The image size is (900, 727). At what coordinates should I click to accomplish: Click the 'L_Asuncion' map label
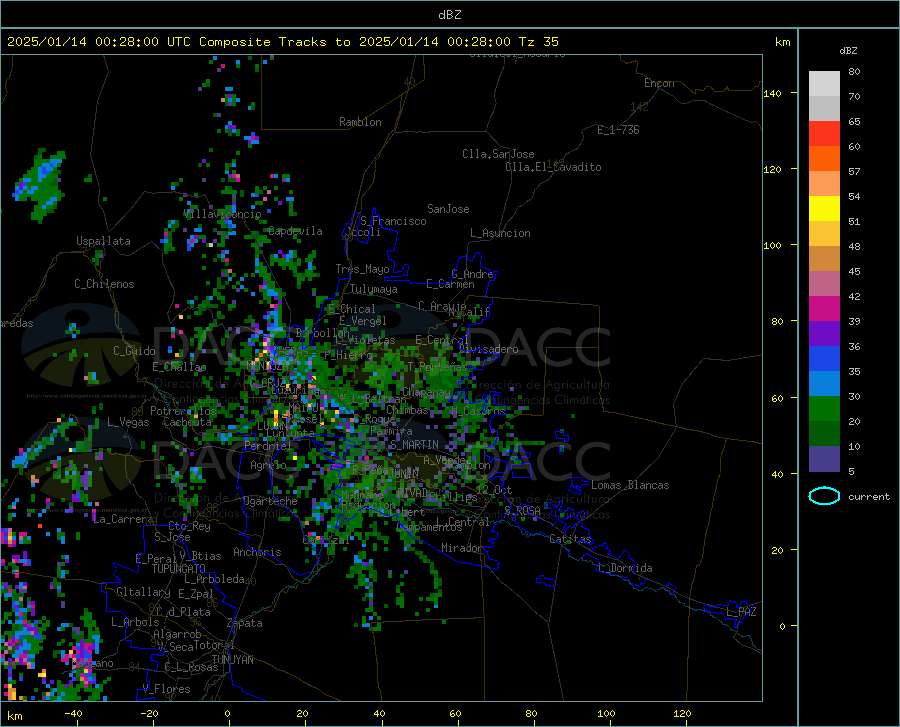[x=500, y=233]
